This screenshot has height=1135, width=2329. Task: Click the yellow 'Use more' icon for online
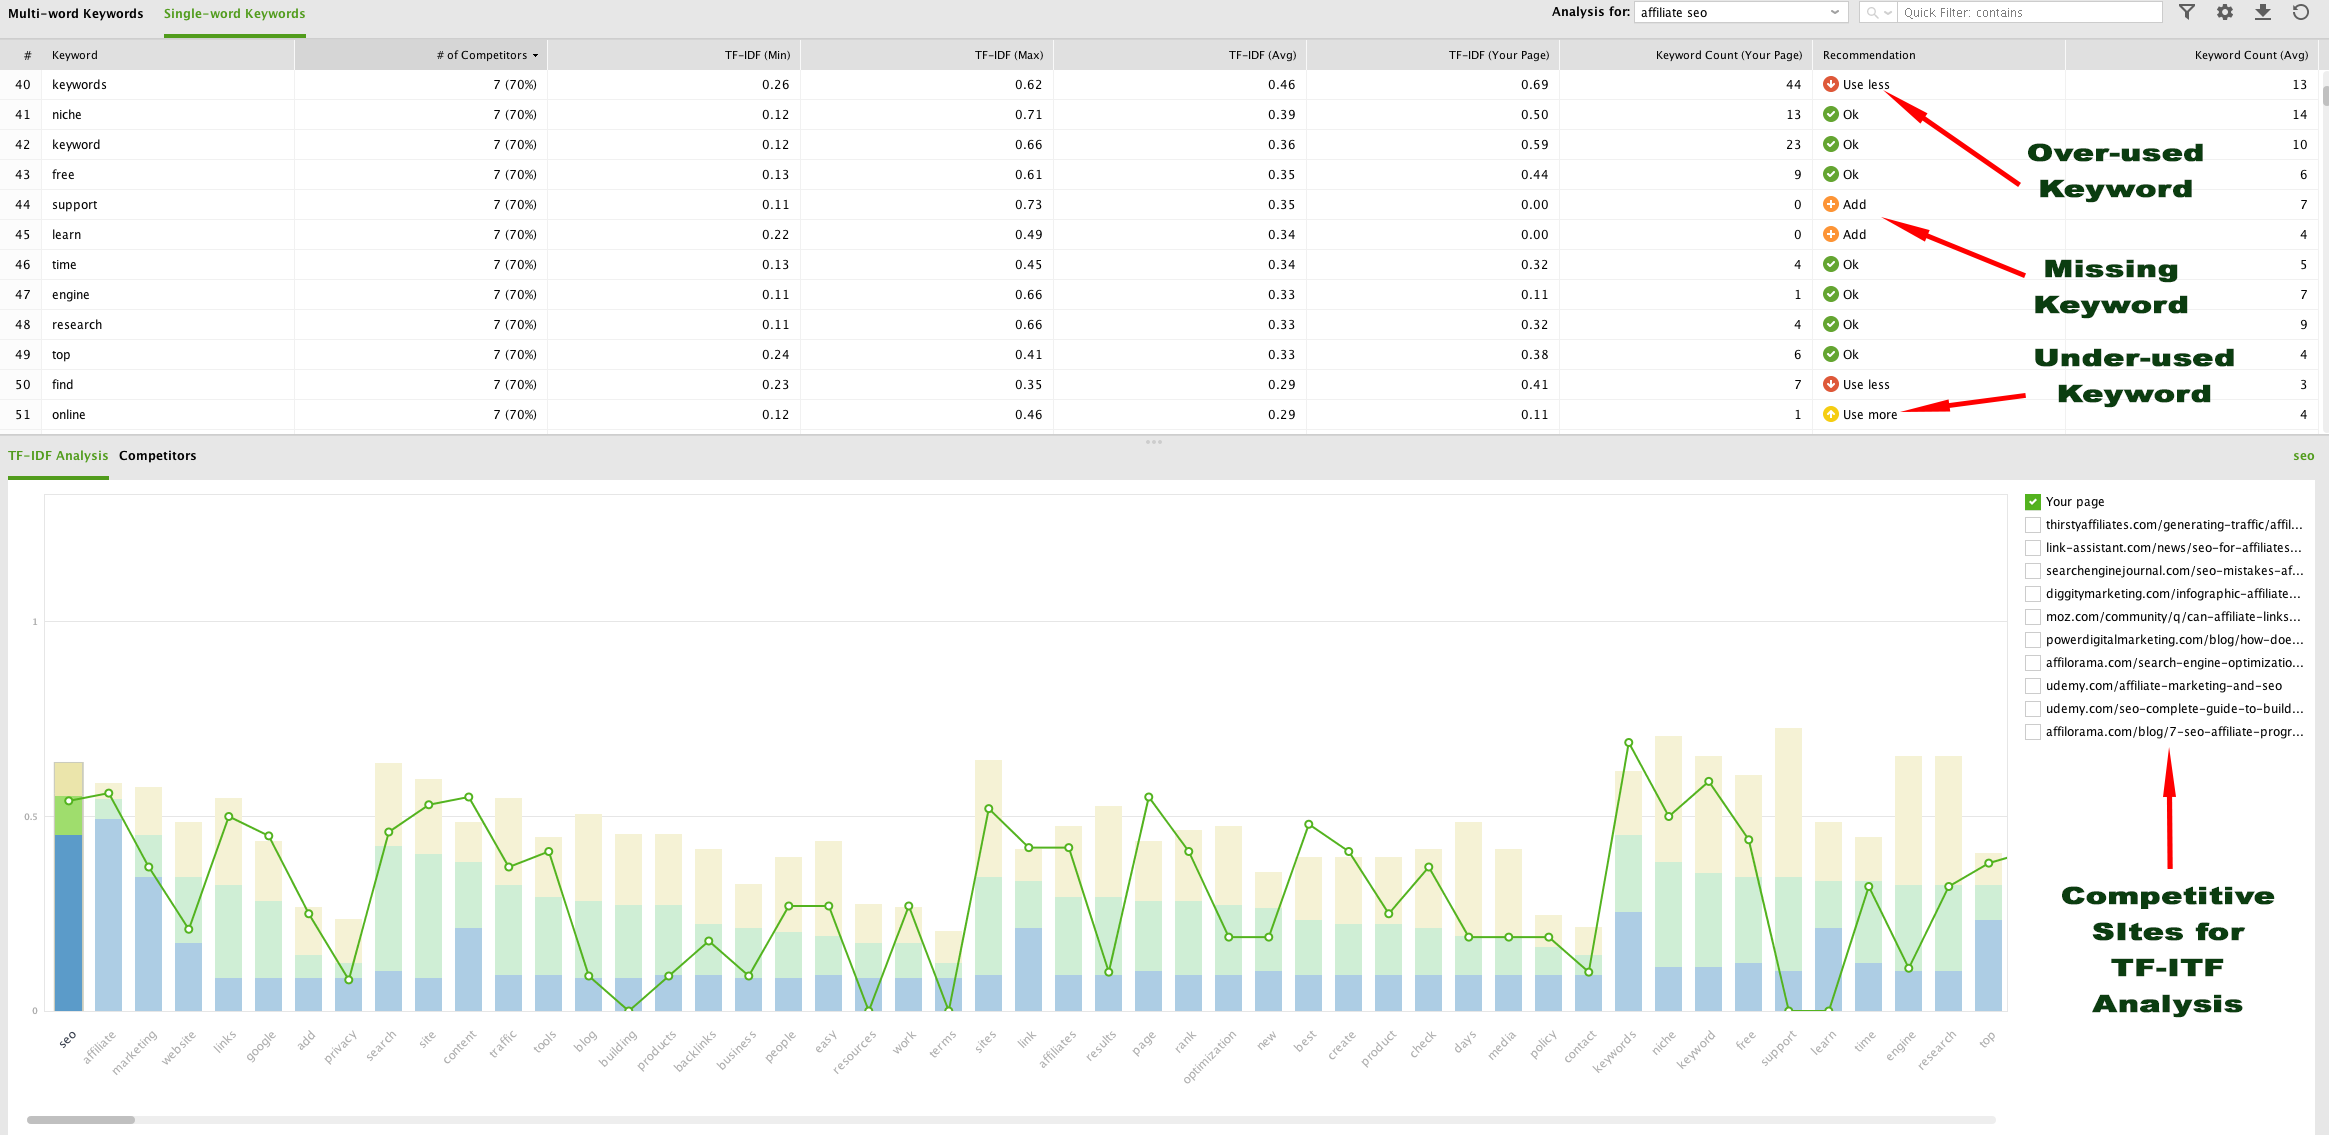1831,414
